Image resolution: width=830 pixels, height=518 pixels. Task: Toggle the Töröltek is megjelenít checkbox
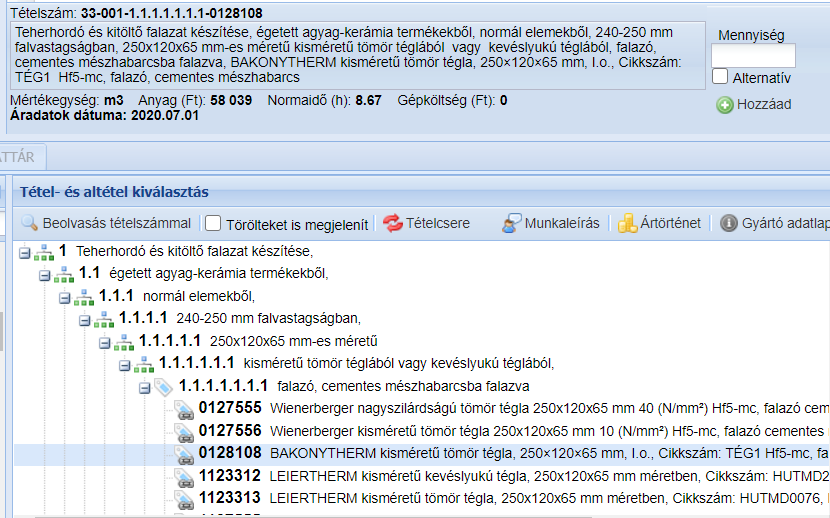[x=213, y=223]
